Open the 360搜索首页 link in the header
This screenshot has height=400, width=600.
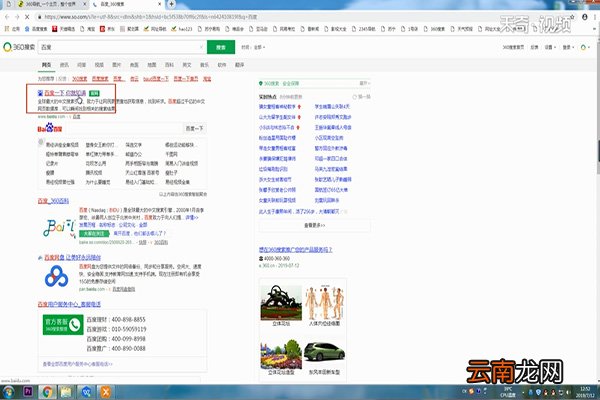513,47
